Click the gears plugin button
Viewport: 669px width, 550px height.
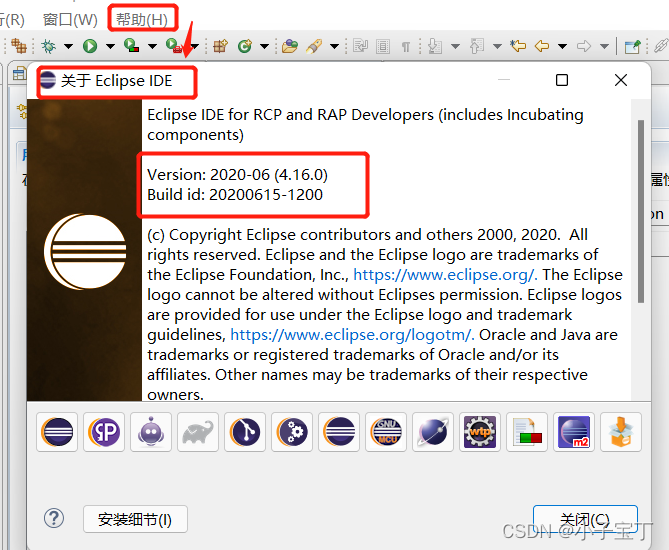pos(292,432)
